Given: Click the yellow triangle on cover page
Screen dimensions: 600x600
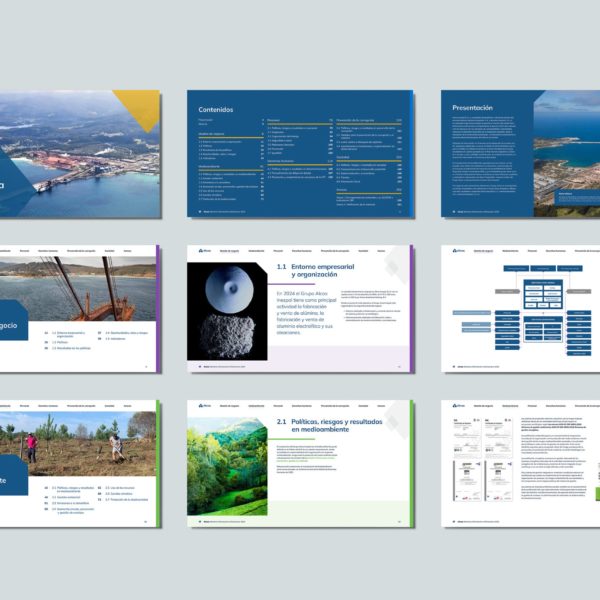Looking at the screenshot, I should (x=138, y=108).
